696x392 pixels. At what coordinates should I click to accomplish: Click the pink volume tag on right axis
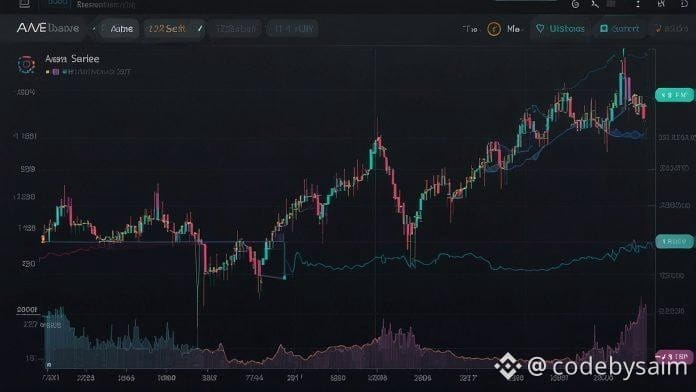674,356
